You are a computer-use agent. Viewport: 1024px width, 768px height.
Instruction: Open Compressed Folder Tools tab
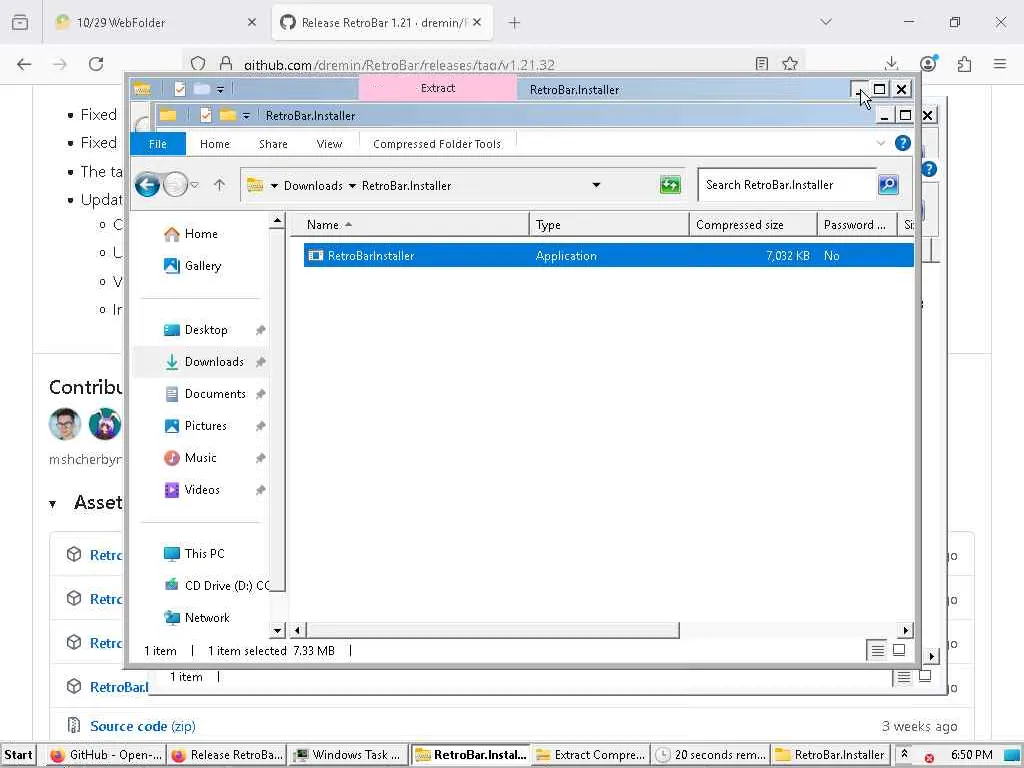tap(437, 144)
